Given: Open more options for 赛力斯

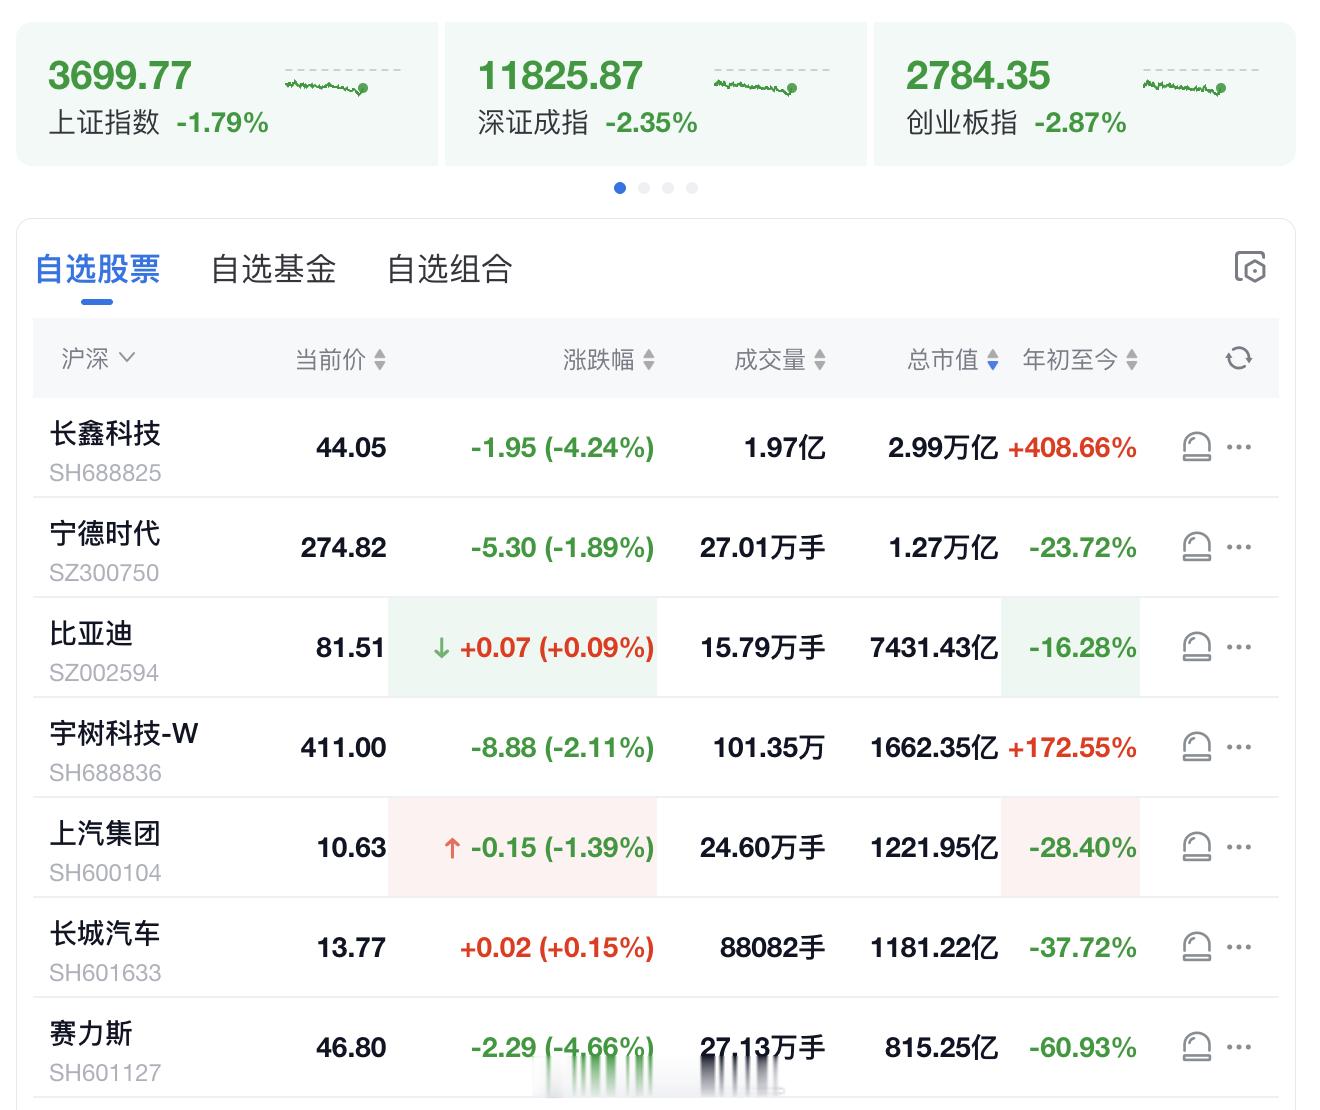Looking at the screenshot, I should click(1239, 1047).
